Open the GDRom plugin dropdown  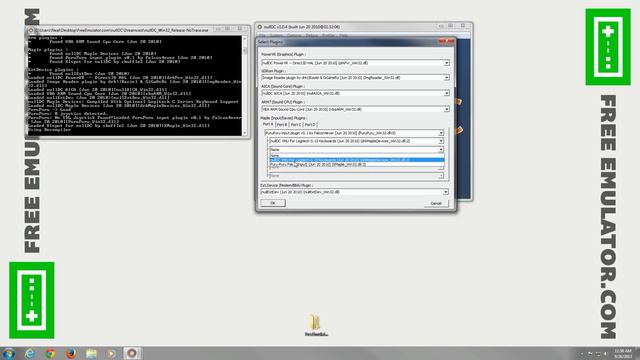point(447,78)
